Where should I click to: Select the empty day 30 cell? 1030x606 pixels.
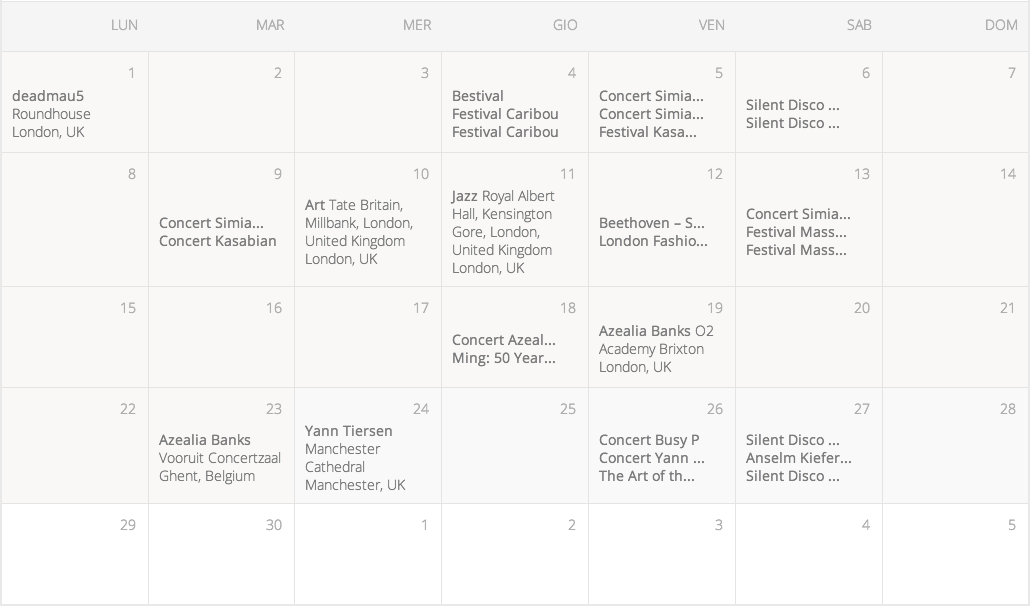pyautogui.click(x=221, y=565)
